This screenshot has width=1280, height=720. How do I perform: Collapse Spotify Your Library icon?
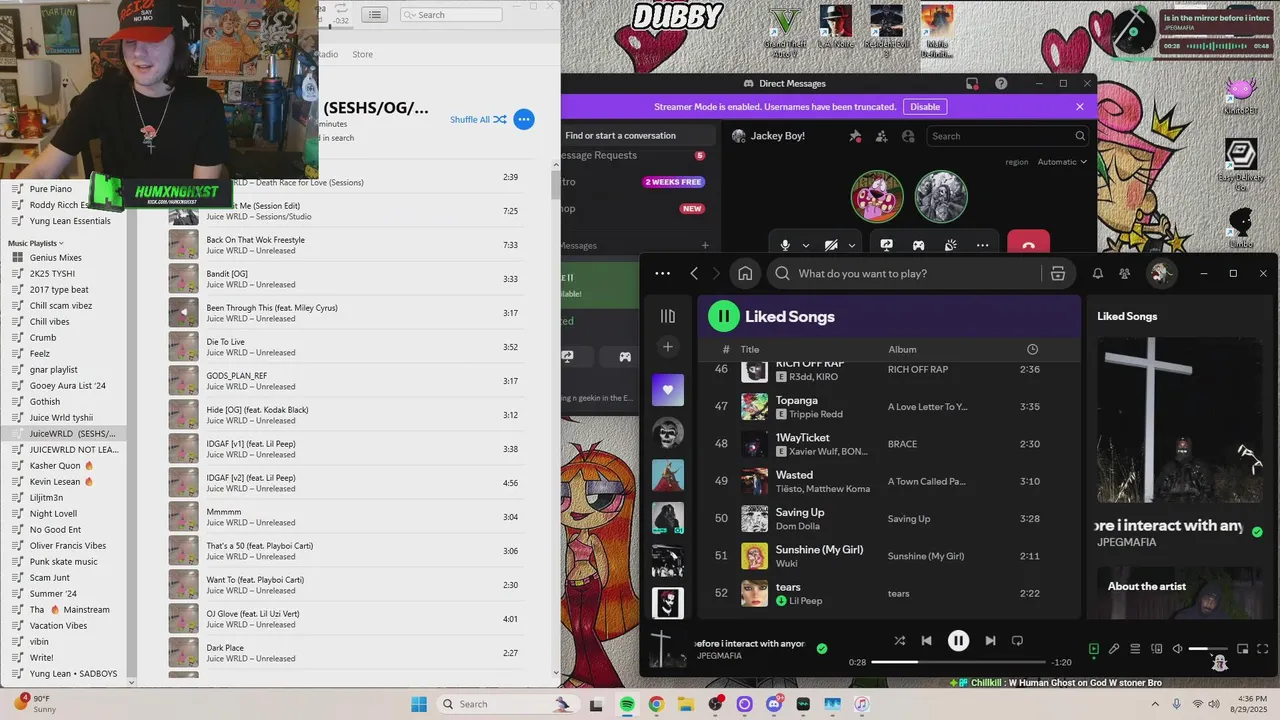click(x=668, y=316)
